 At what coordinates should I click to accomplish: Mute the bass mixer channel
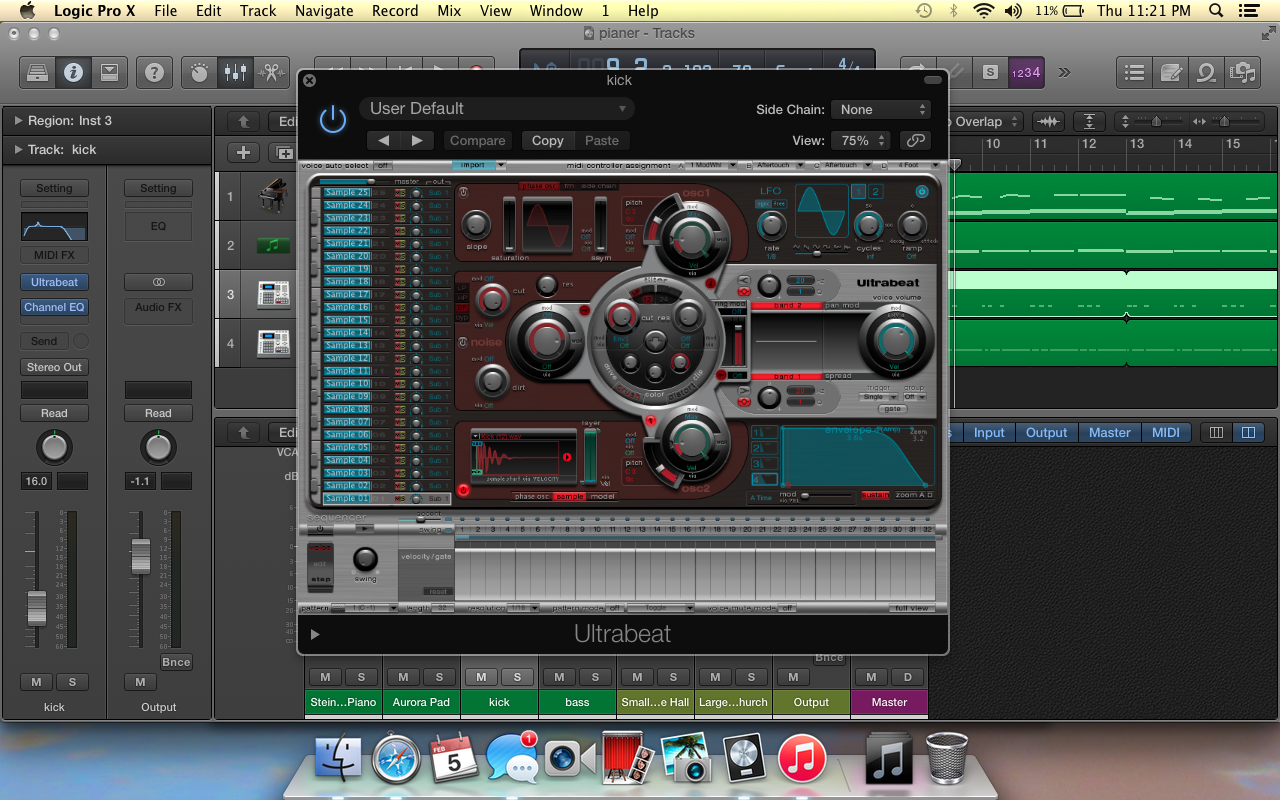coord(560,677)
